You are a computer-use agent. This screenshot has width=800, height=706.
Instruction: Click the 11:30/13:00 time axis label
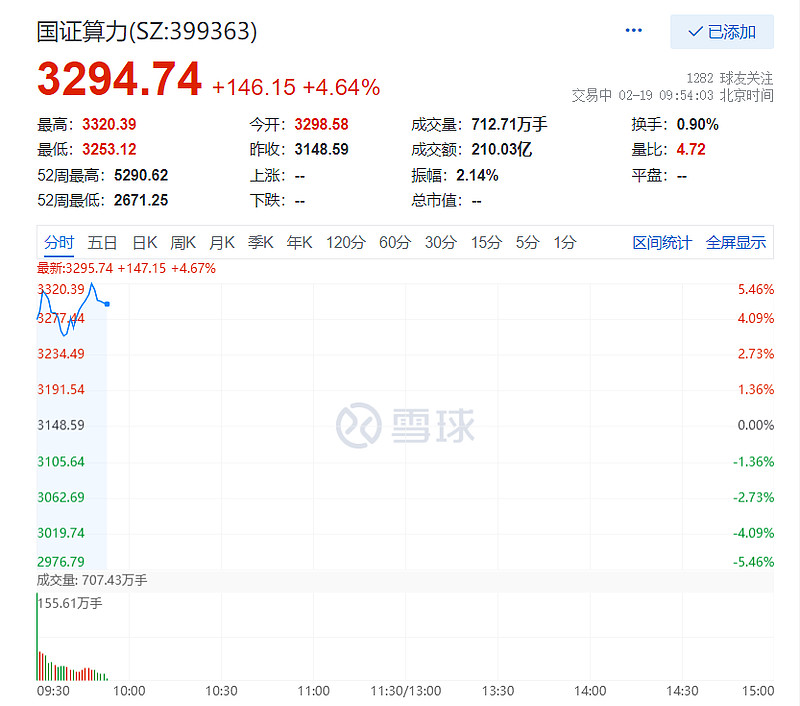pyautogui.click(x=406, y=691)
